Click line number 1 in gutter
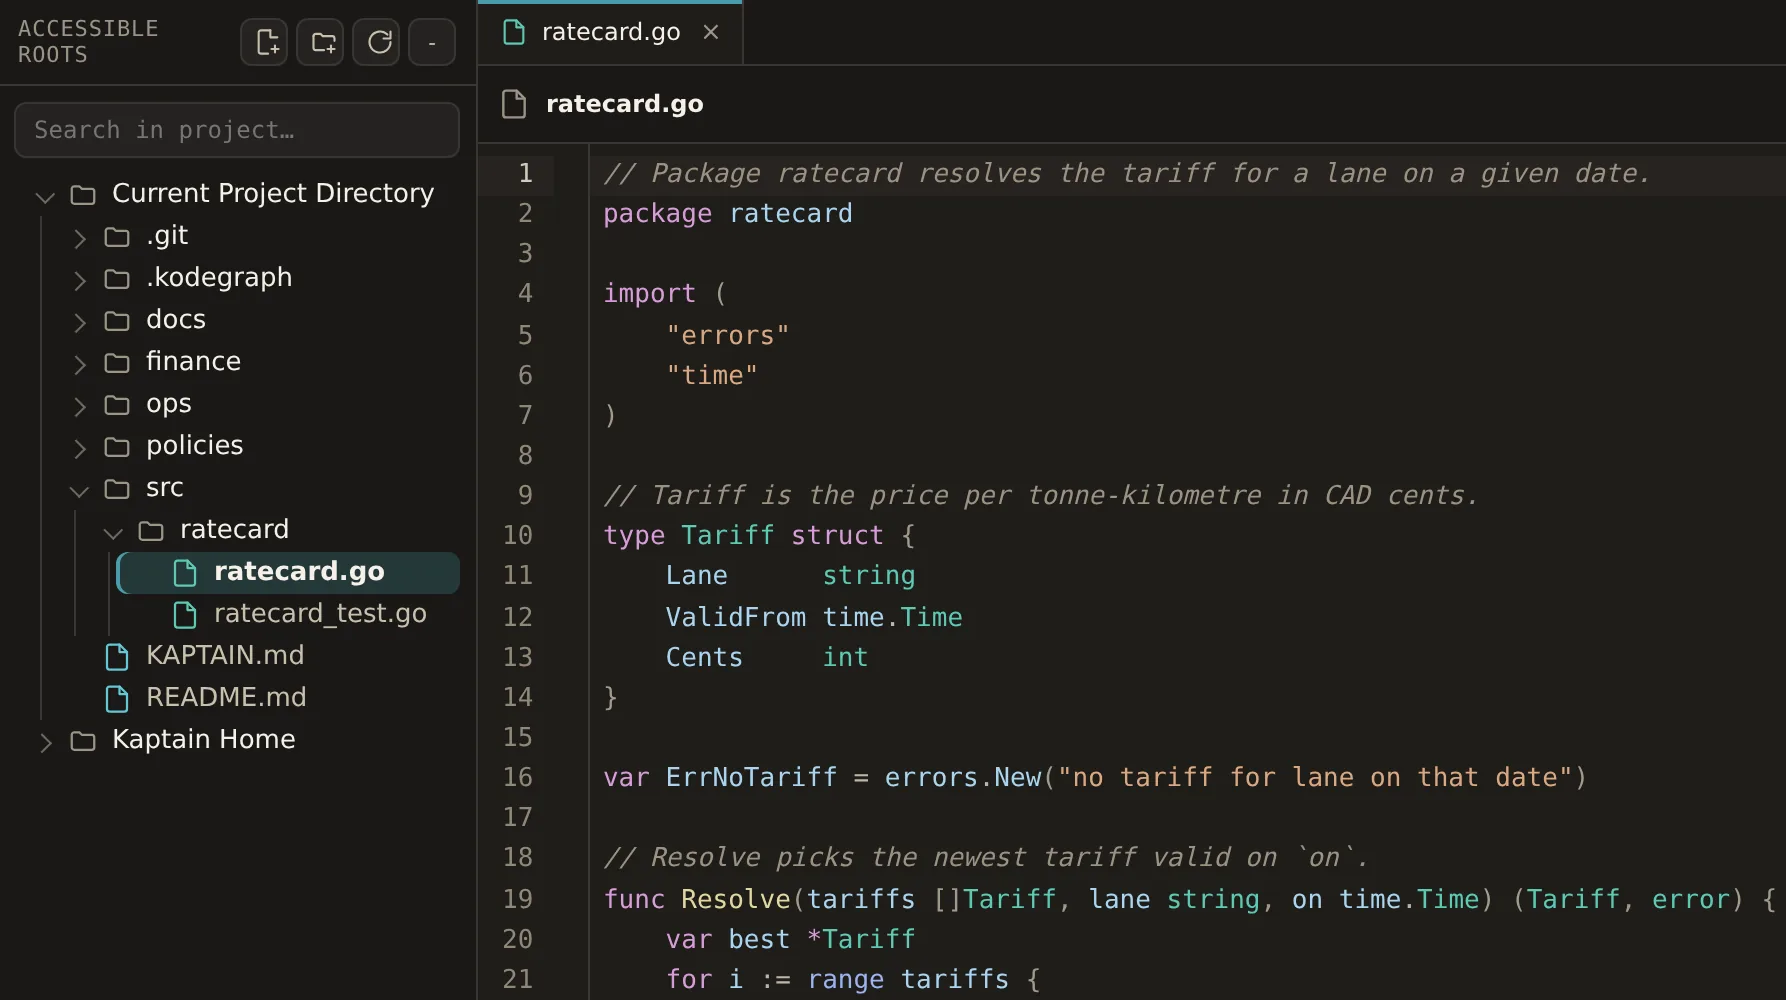 pyautogui.click(x=525, y=173)
